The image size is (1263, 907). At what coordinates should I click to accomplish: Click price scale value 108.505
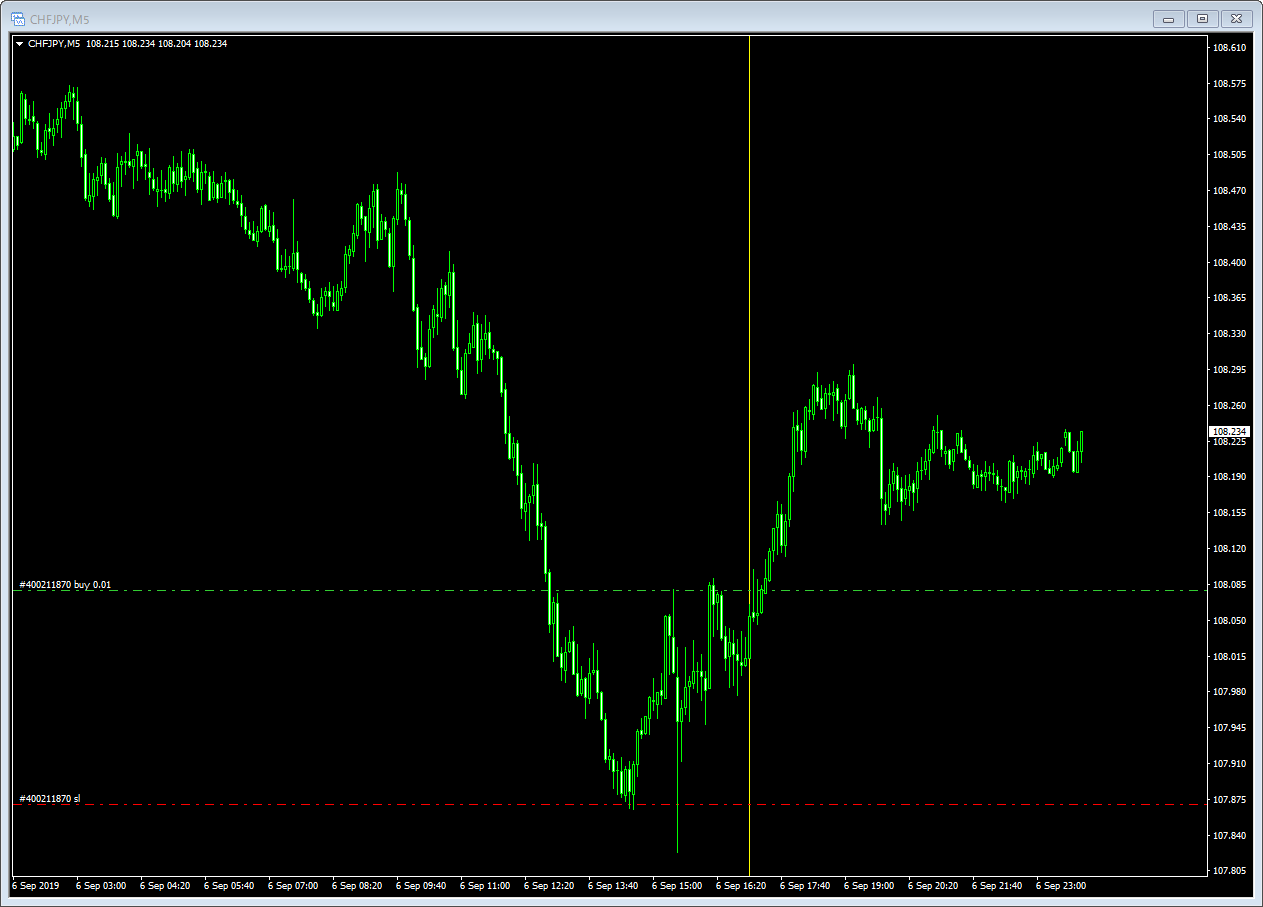[x=1229, y=155]
